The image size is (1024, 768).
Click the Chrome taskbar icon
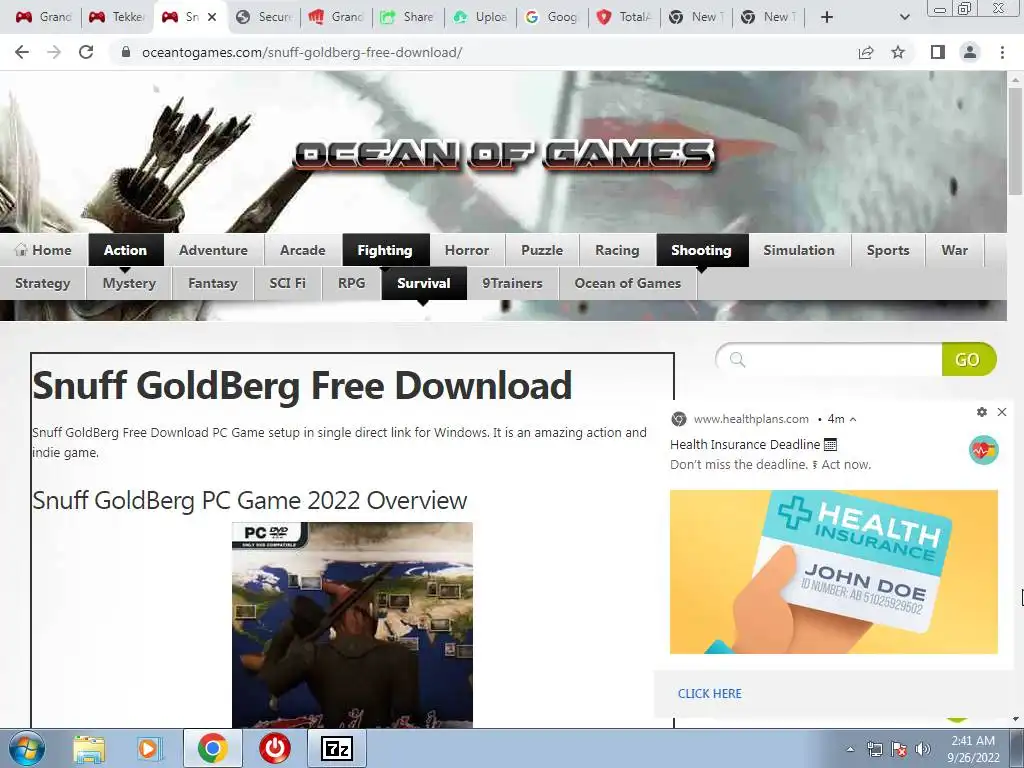(x=212, y=748)
